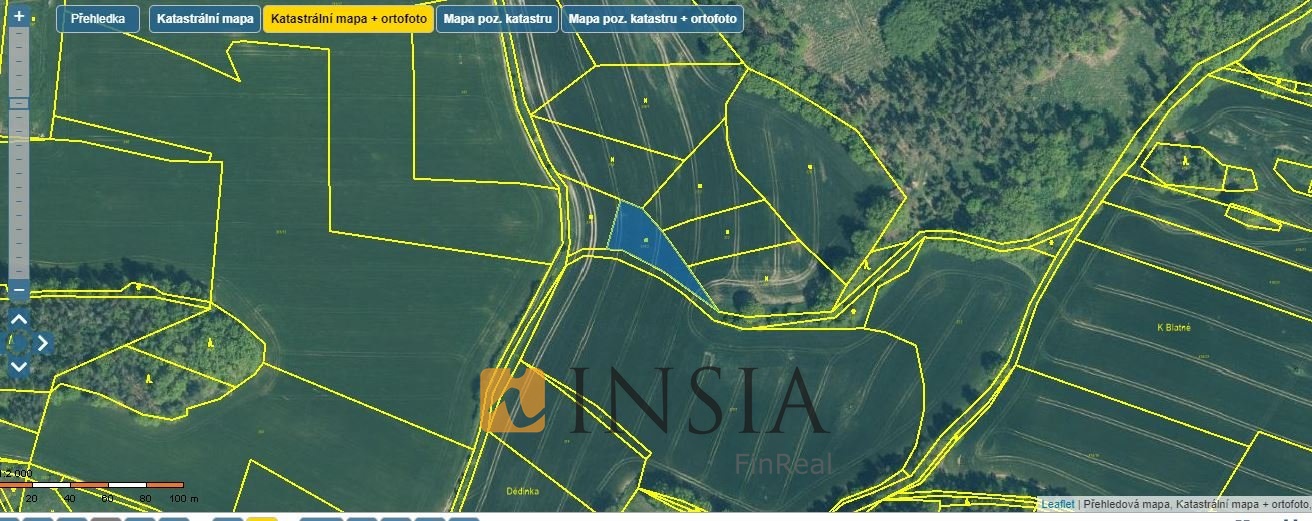The image size is (1312, 521).
Task: Zoom out with the minus button
Action: [x=19, y=291]
